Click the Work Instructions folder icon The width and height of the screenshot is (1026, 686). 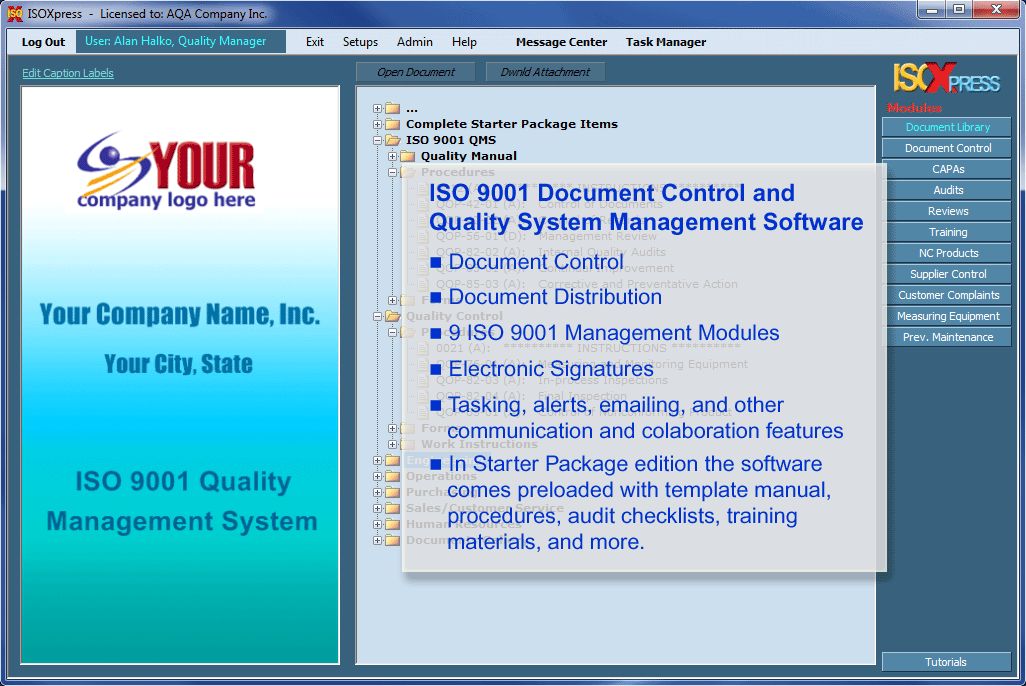406,444
